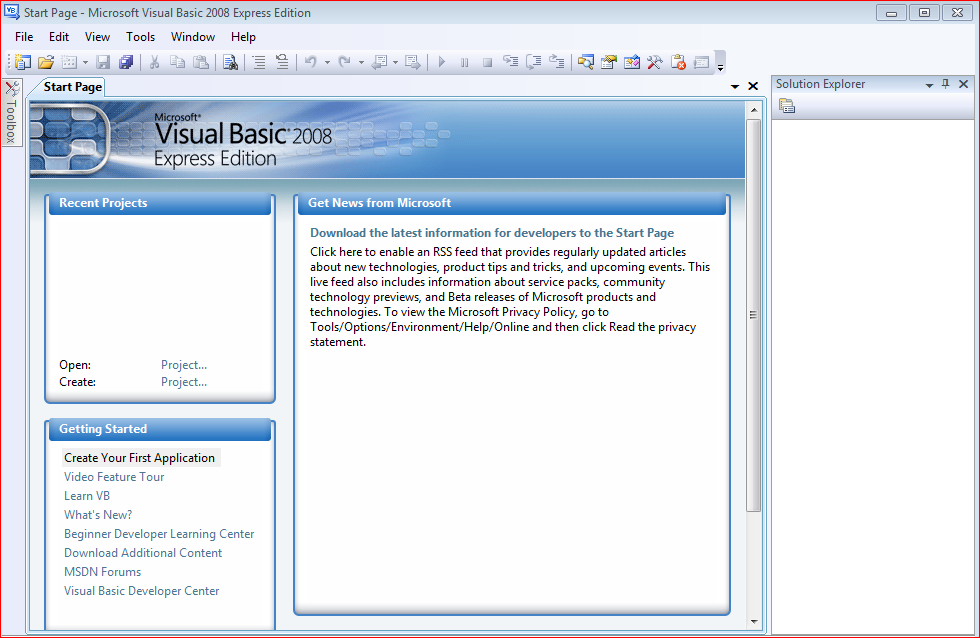Click the Toolbox hammer and wrench toolbar icon
Image resolution: width=980 pixels, height=638 pixels.
tap(654, 62)
